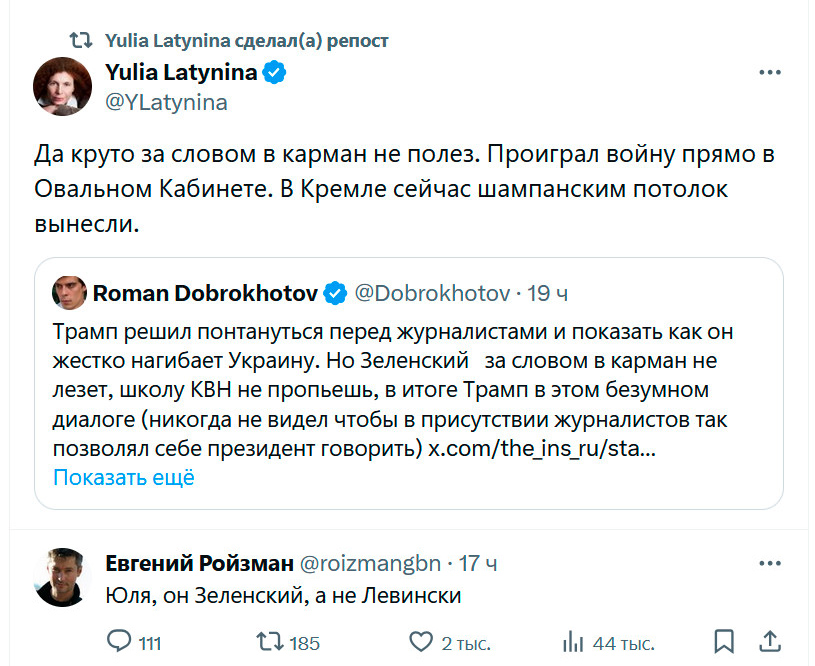The image size is (815, 666).
Task: Open the quoted post's 19 ч timestamp
Action: click(x=547, y=293)
